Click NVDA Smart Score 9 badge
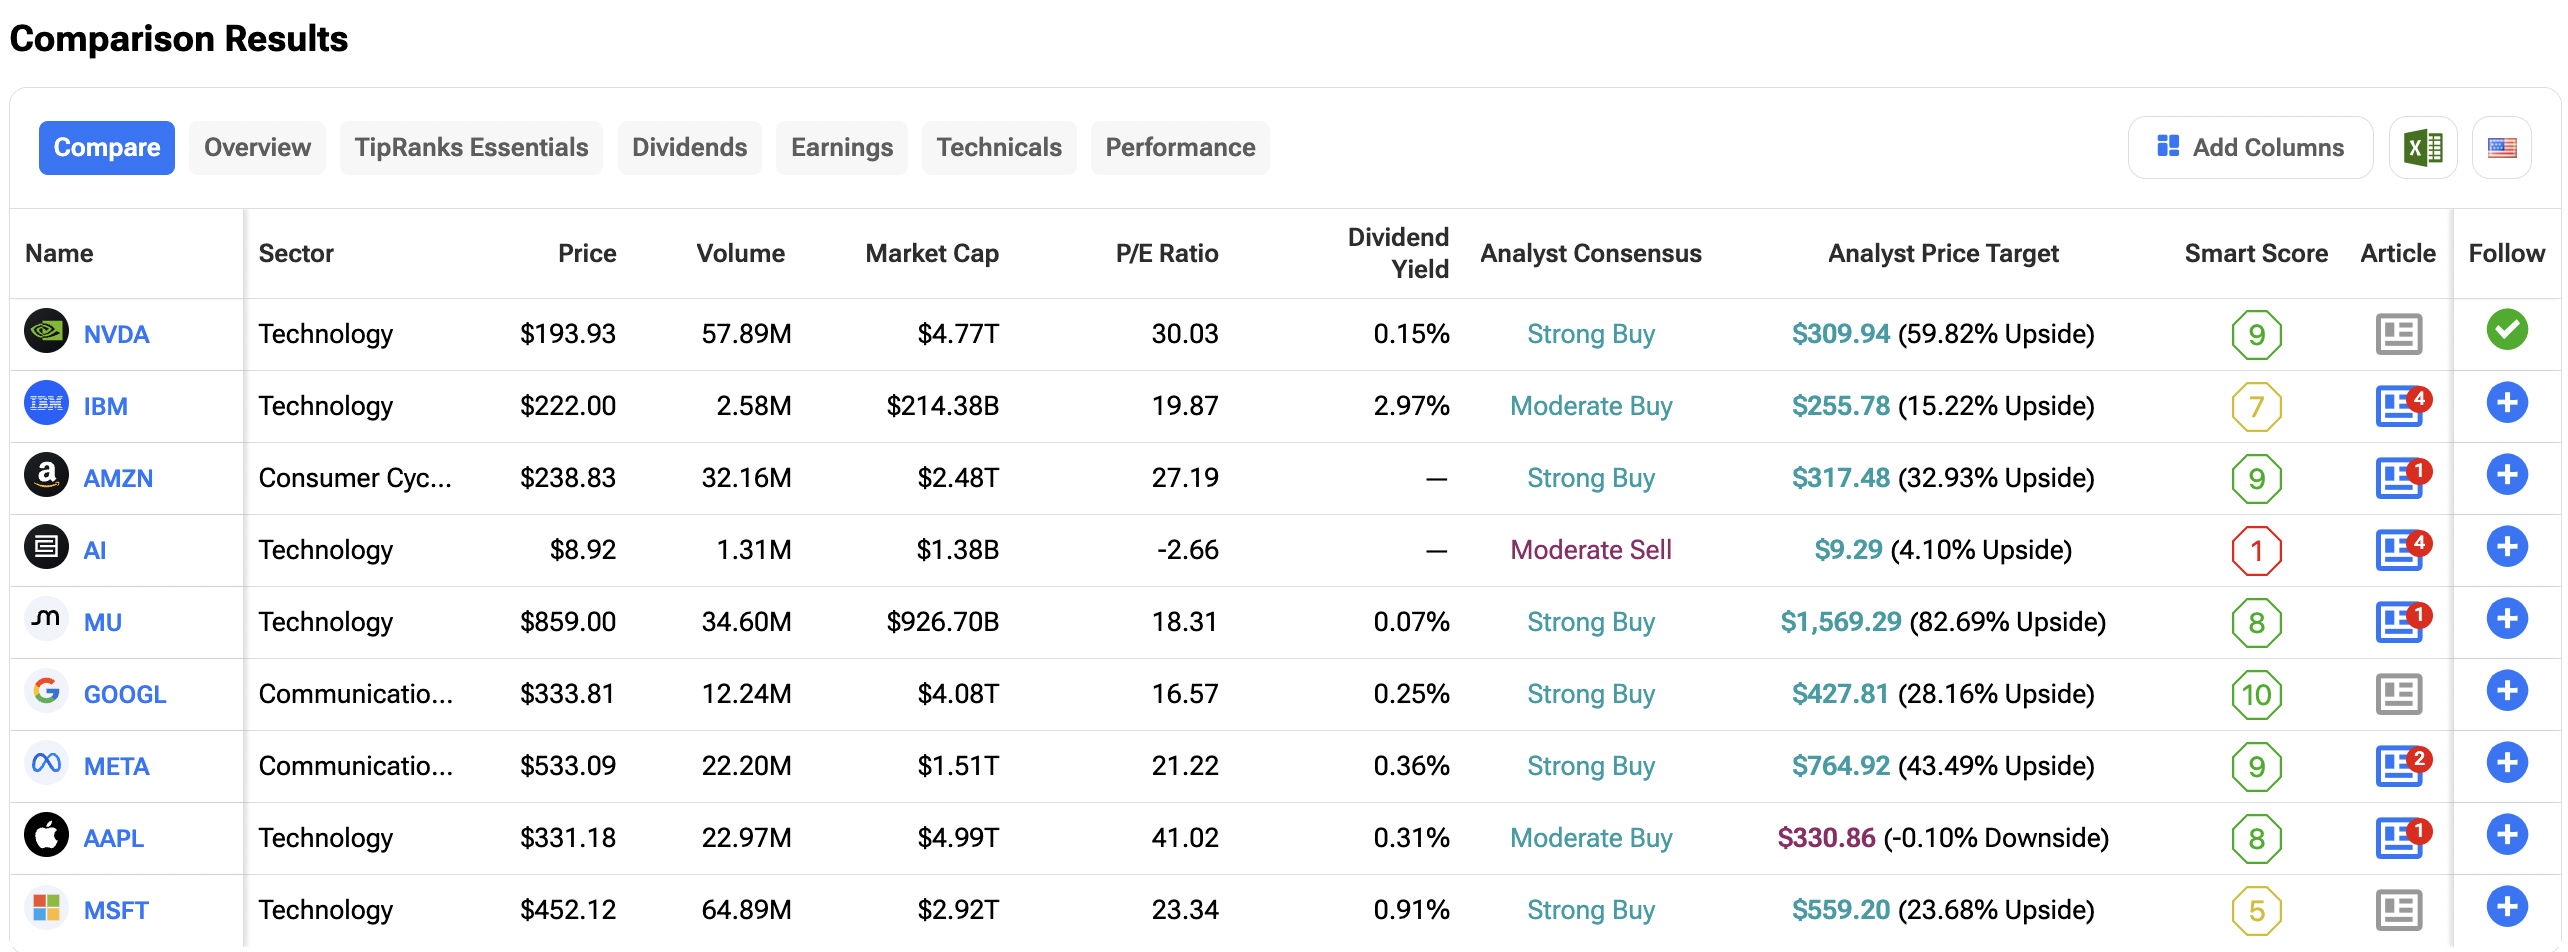Viewport: 2568px width, 952px height. click(2256, 335)
